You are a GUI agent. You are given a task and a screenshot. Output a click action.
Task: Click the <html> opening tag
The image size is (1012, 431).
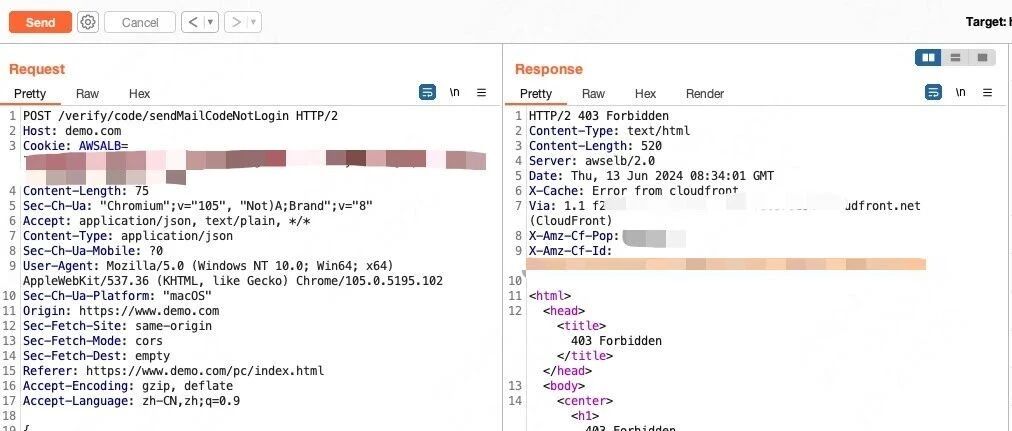(x=549, y=296)
